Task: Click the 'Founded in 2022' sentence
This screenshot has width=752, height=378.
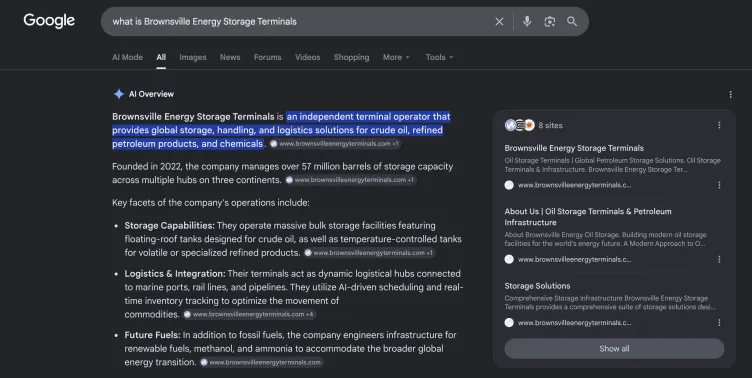Action: 282,173
